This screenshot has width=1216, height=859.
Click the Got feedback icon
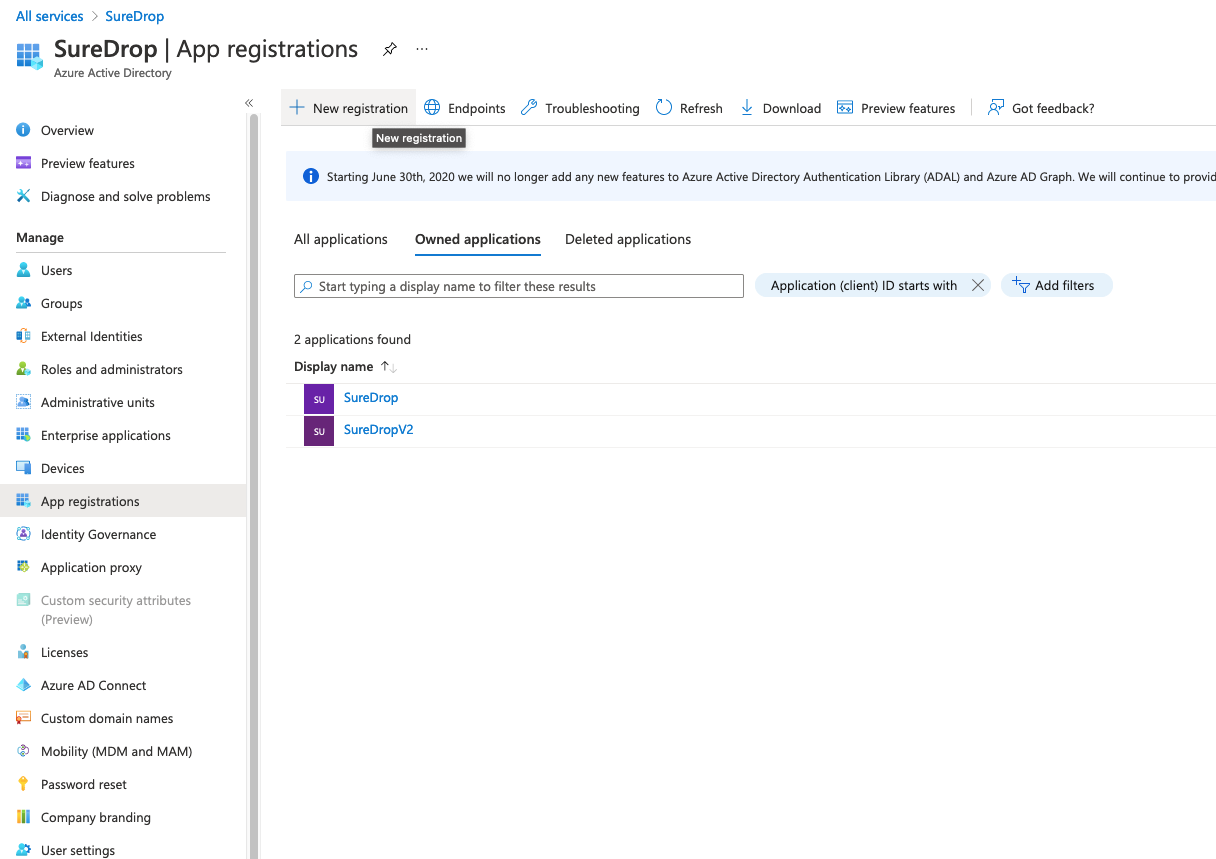[x=996, y=108]
